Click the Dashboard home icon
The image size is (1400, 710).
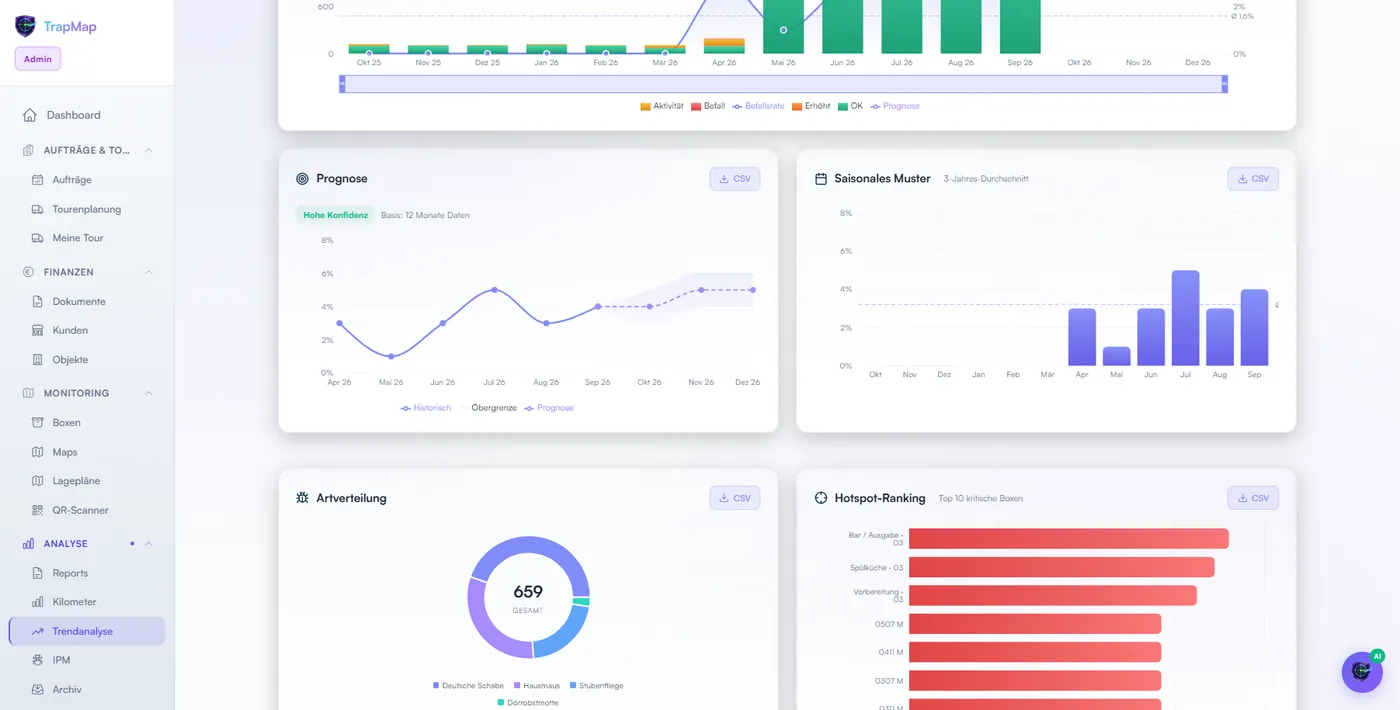point(30,115)
